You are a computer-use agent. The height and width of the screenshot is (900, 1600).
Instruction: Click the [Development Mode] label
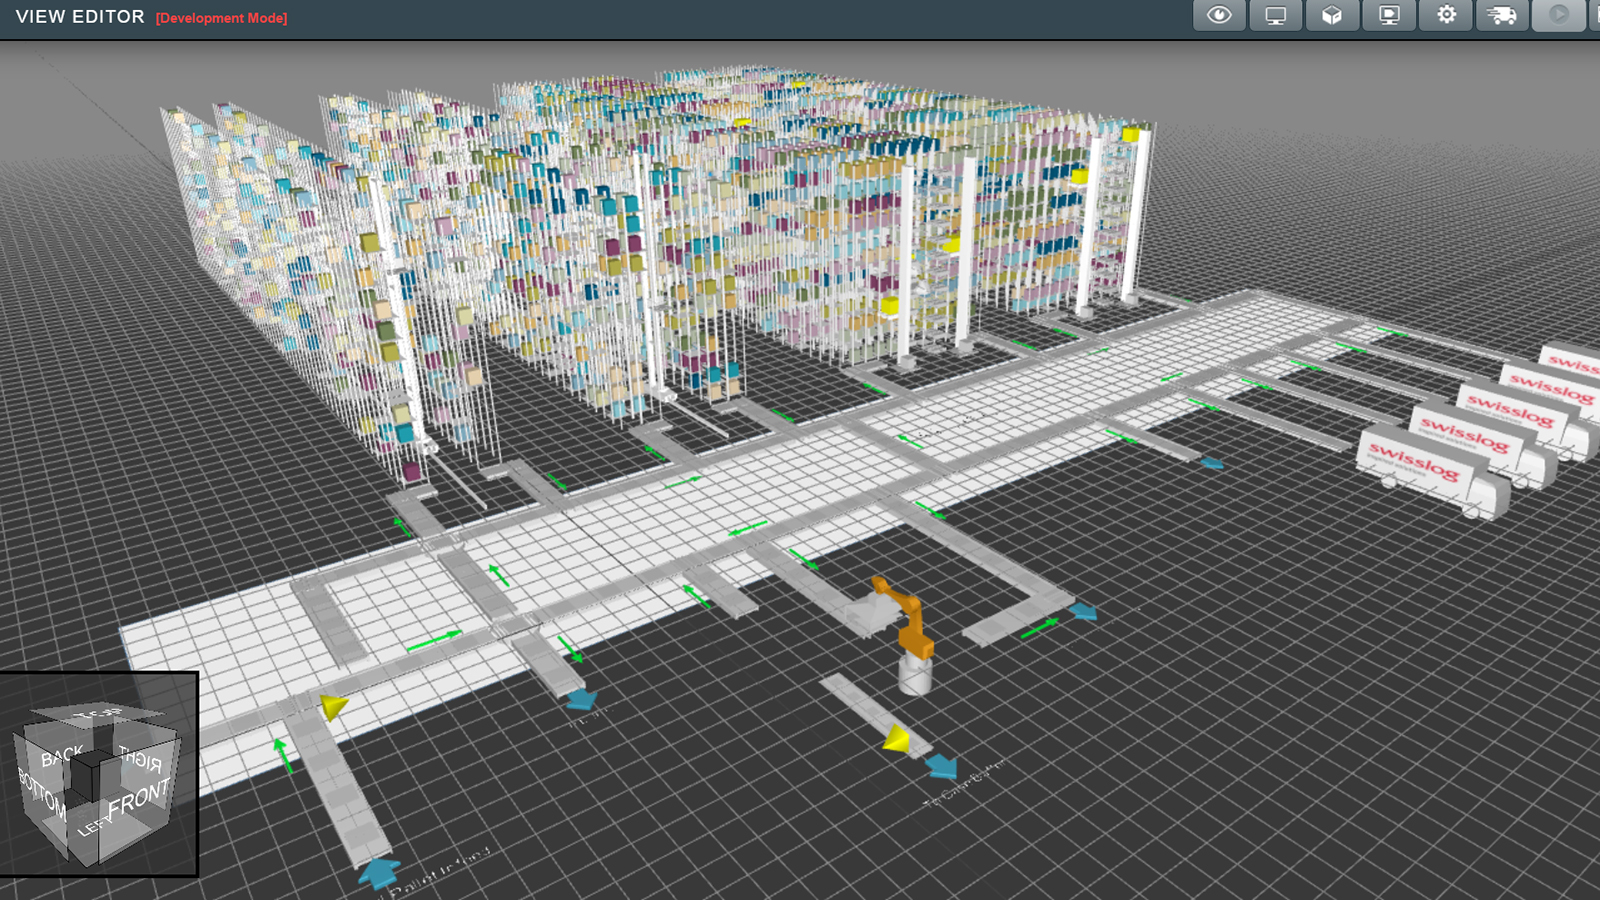tap(220, 17)
